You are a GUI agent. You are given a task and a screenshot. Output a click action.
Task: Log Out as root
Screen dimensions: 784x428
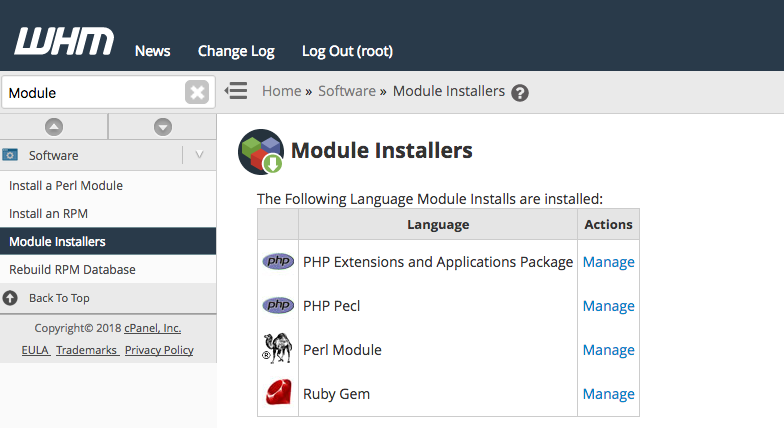pyautogui.click(x=347, y=51)
